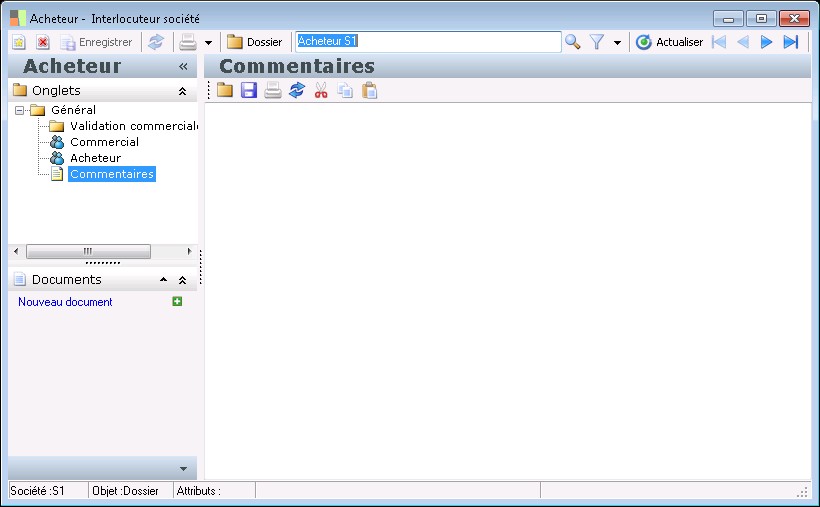Collapse the Documents section double chevron
Image resolution: width=820 pixels, height=507 pixels.
[183, 280]
